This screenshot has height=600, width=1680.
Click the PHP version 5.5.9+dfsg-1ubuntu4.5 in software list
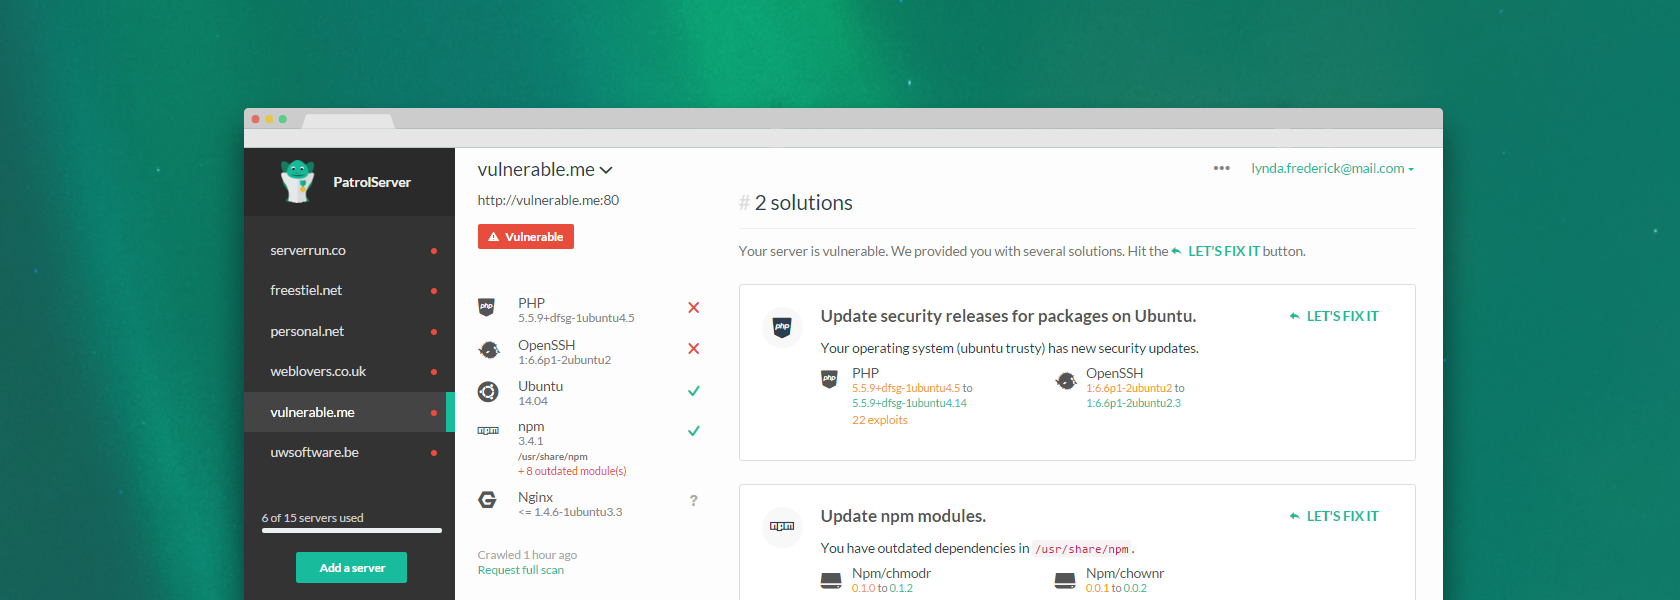576,318
